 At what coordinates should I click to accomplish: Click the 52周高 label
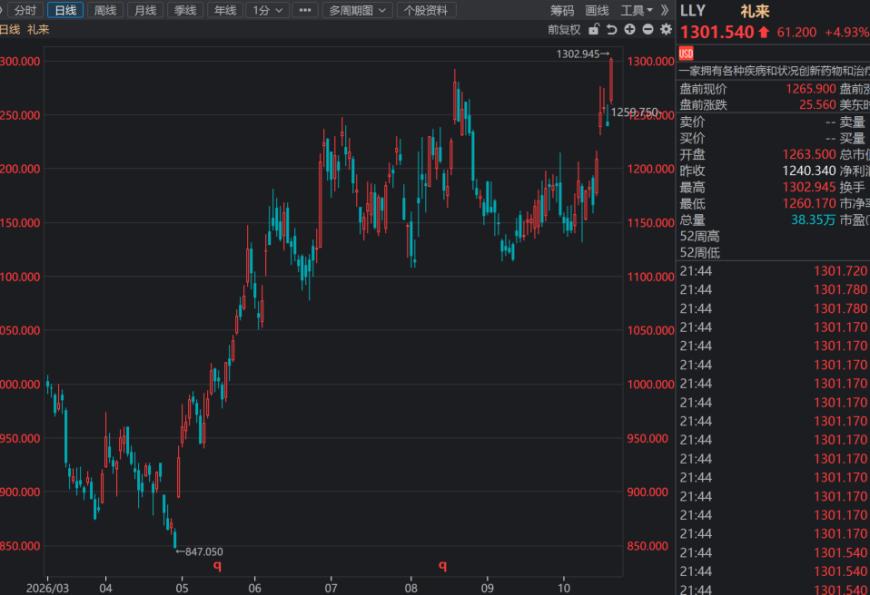pos(700,236)
